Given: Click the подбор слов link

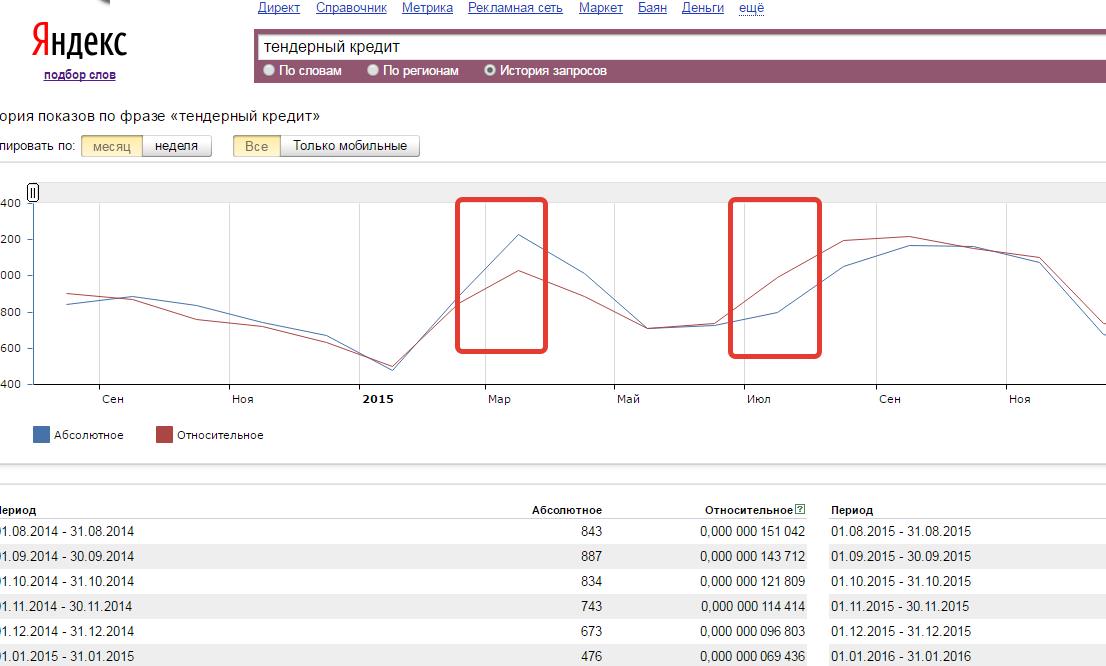Looking at the screenshot, I should [80, 75].
